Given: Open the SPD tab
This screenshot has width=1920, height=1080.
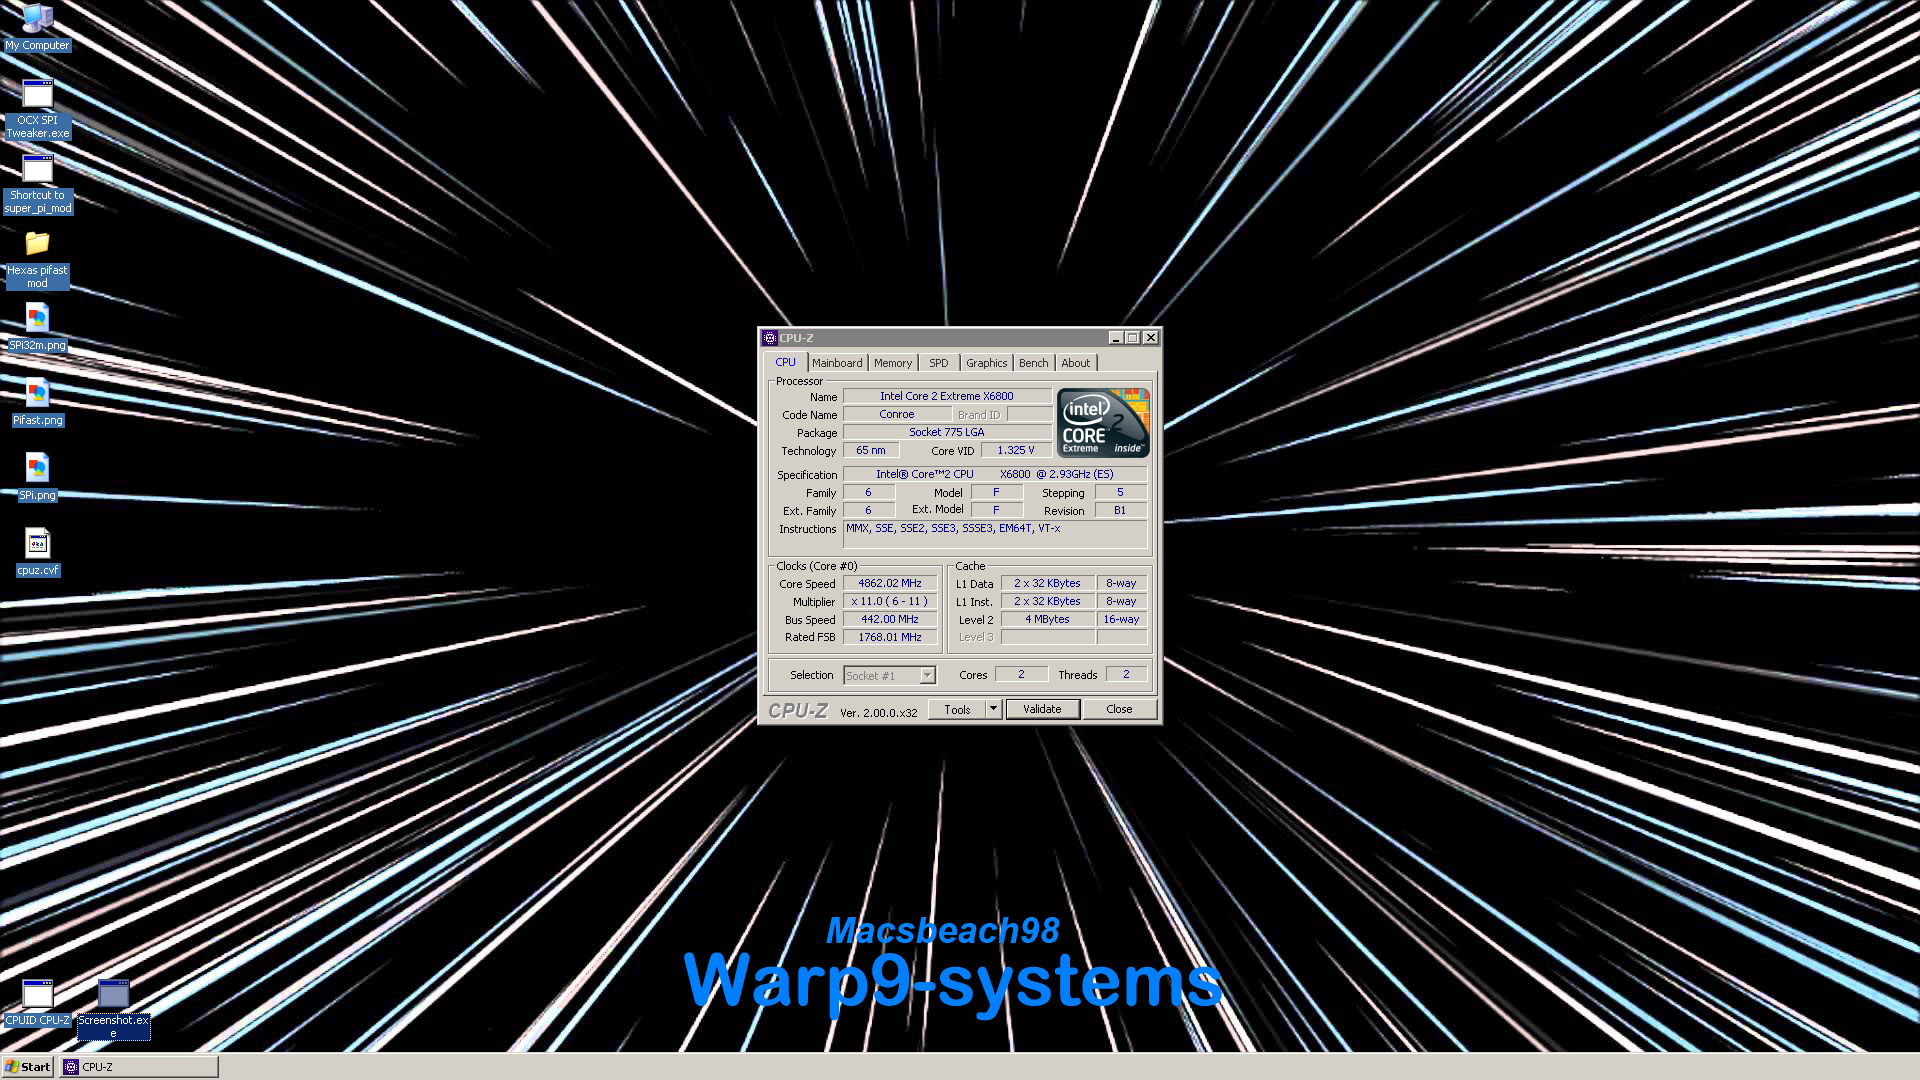Looking at the screenshot, I should click(938, 363).
